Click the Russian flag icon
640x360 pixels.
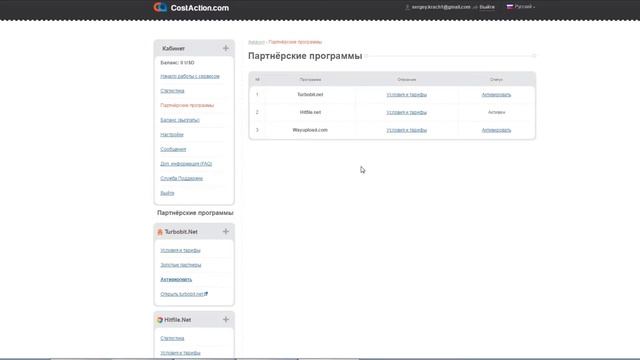click(x=510, y=7)
